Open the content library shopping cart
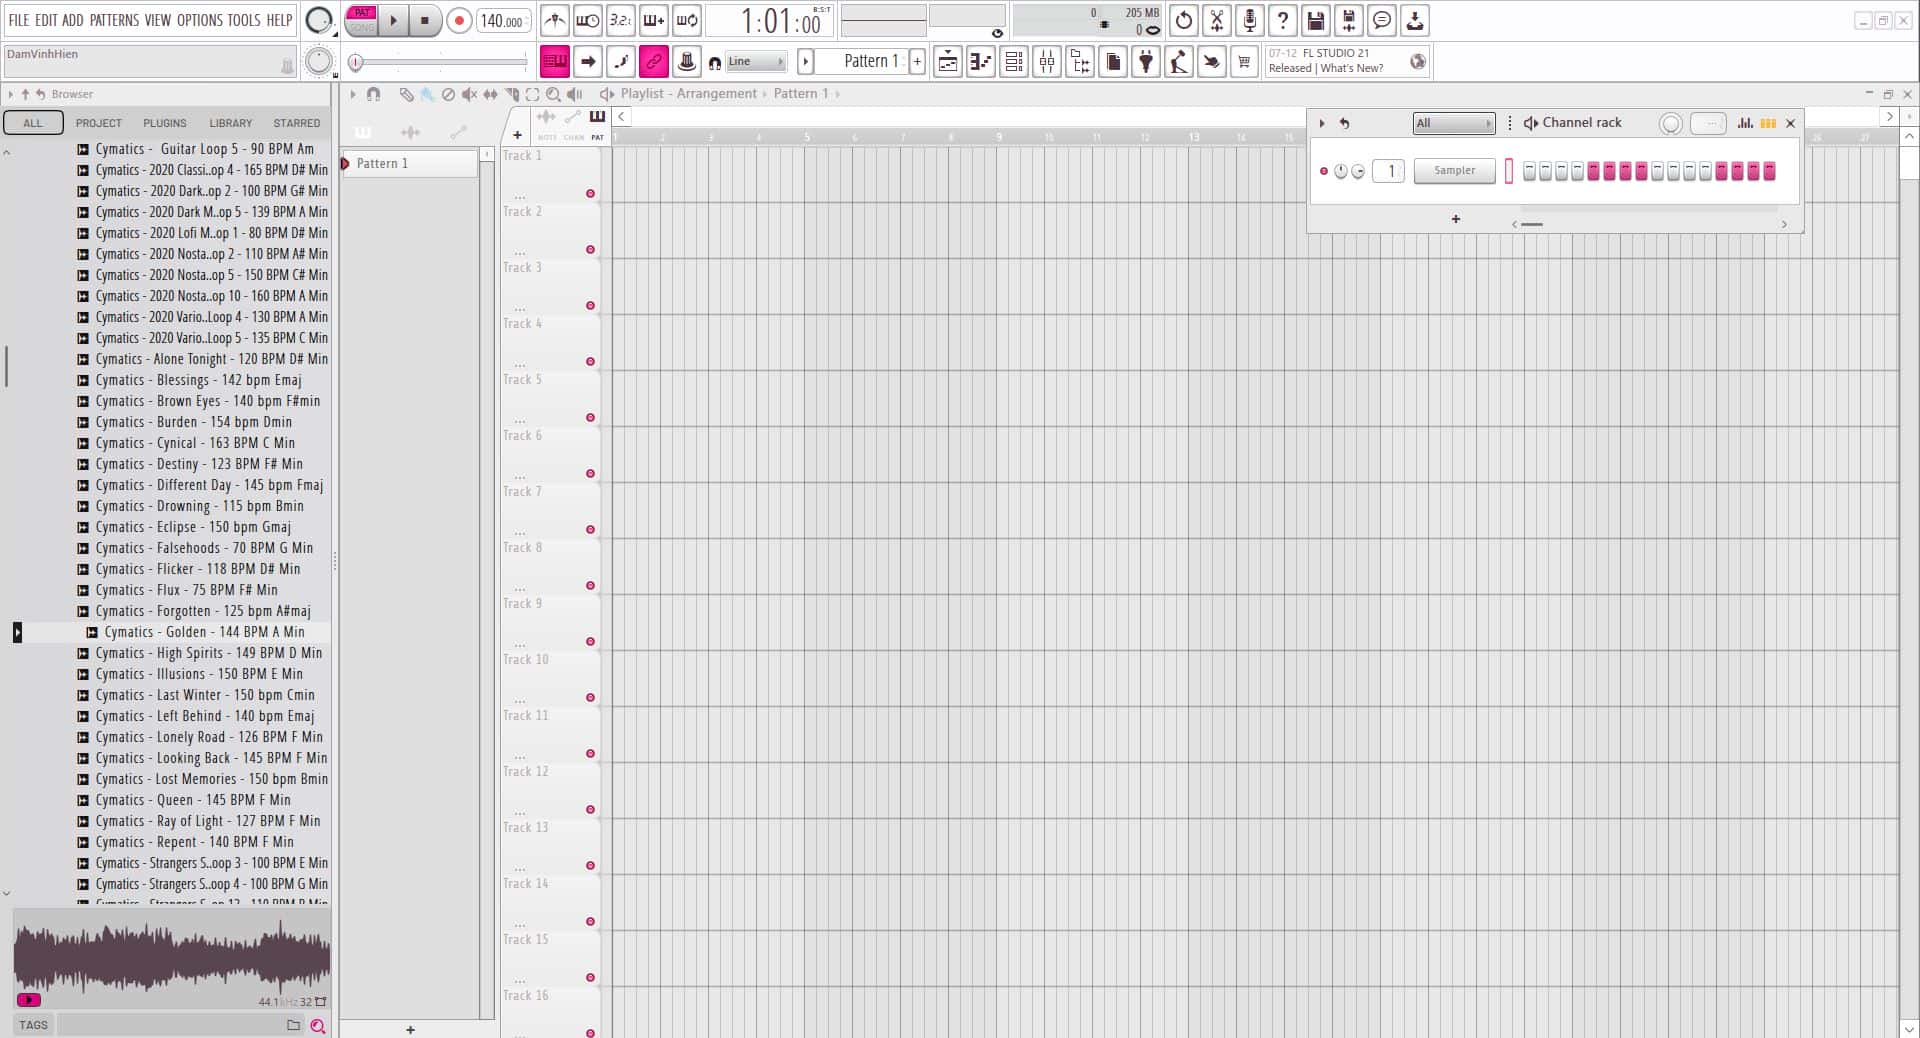This screenshot has height=1038, width=1920. click(x=1245, y=62)
